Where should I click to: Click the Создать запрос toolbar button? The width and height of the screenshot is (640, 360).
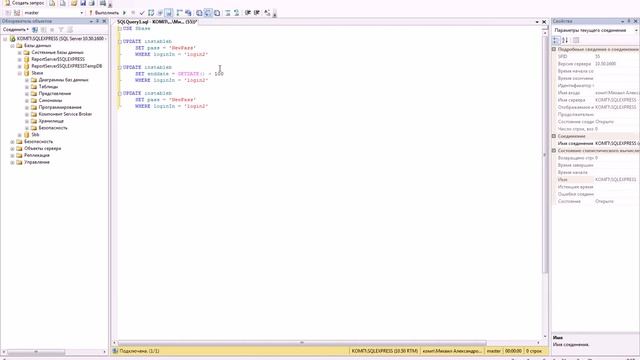point(24,3)
